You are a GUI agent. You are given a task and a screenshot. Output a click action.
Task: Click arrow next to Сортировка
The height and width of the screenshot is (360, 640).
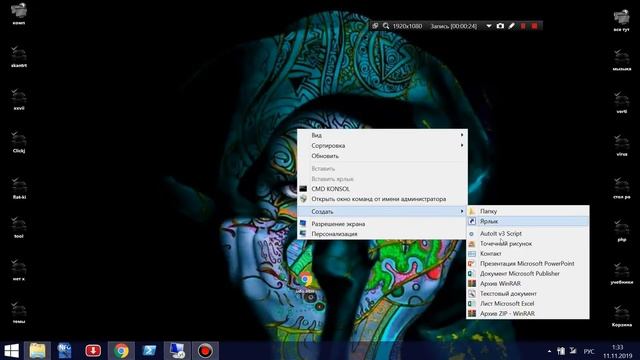tap(462, 145)
